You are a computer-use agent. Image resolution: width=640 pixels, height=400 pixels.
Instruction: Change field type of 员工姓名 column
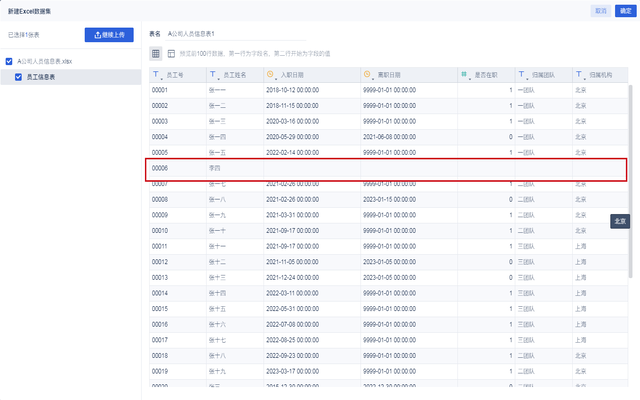point(213,75)
